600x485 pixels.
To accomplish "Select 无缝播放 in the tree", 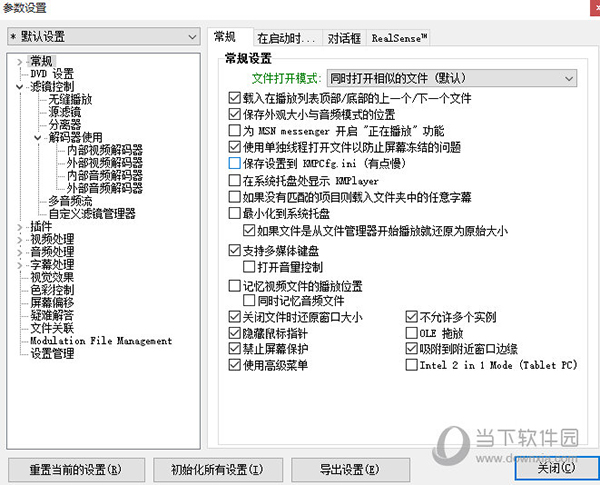I will point(70,100).
